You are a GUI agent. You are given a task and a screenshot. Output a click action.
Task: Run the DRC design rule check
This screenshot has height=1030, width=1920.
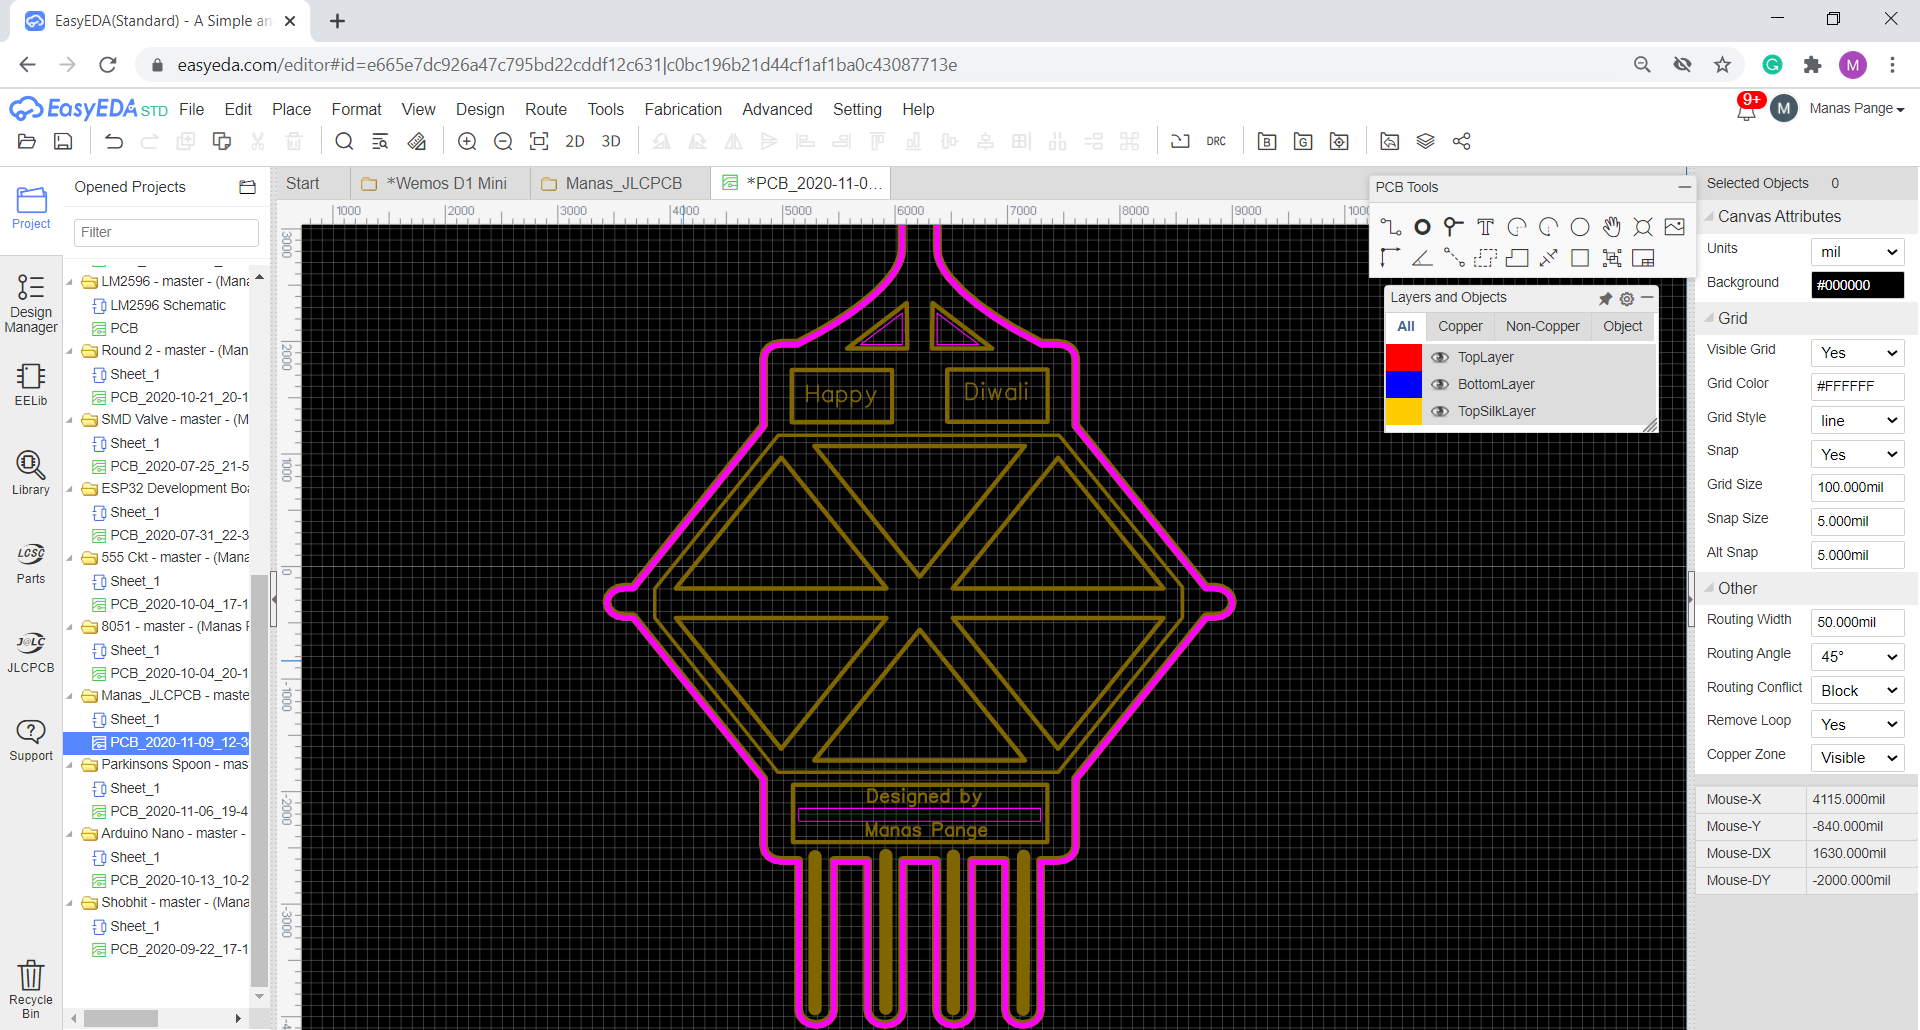click(x=1216, y=141)
